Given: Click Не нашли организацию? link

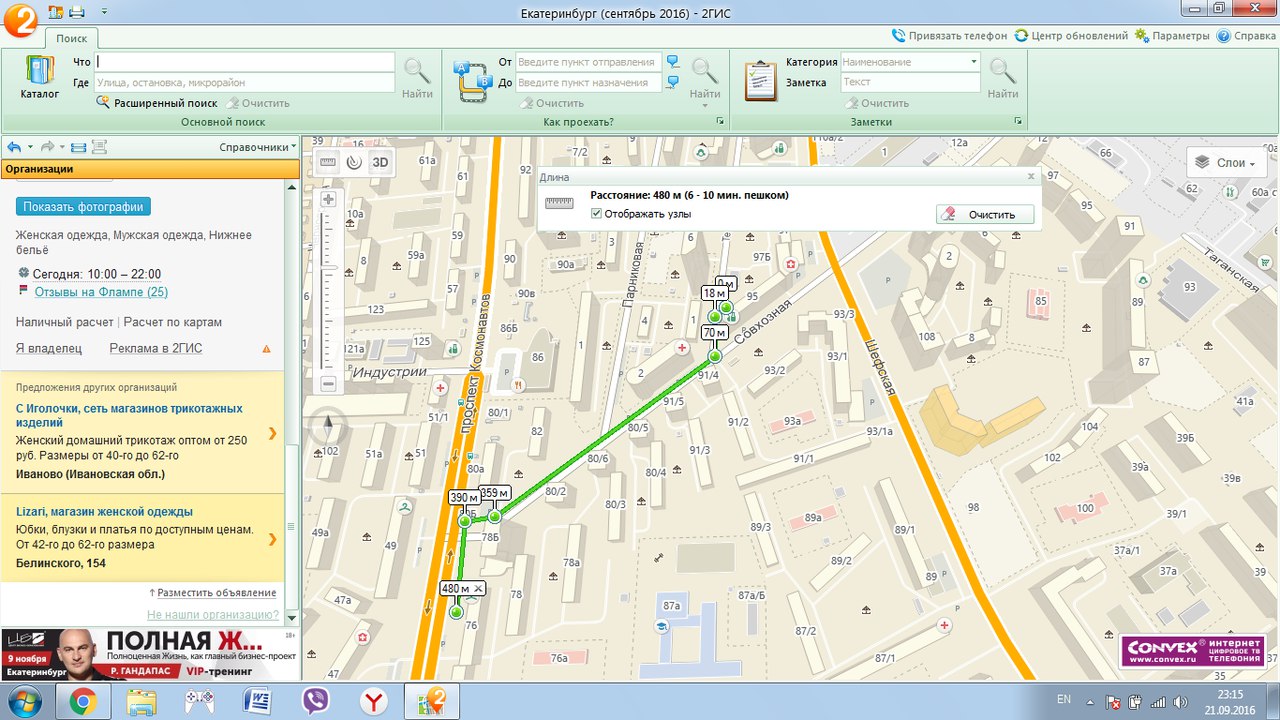Looking at the screenshot, I should 213,615.
